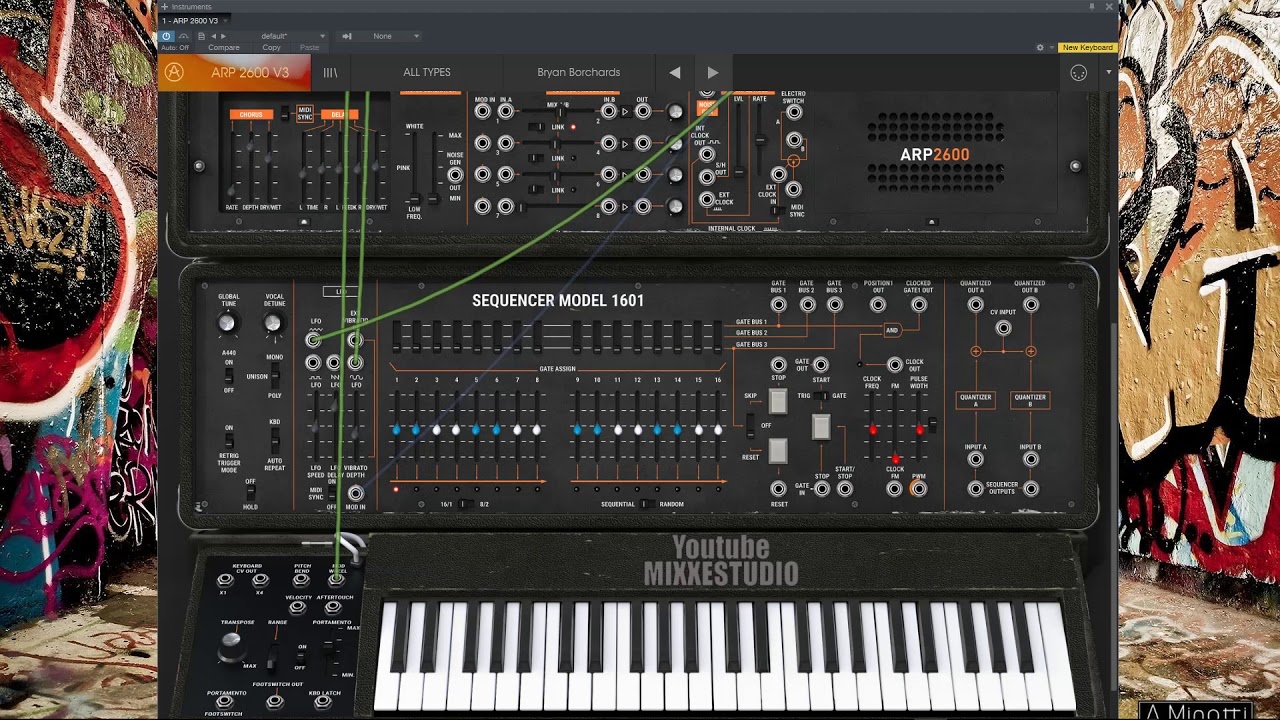Open the preset browser library icon
Viewport: 1280px width, 720px height.
click(330, 72)
